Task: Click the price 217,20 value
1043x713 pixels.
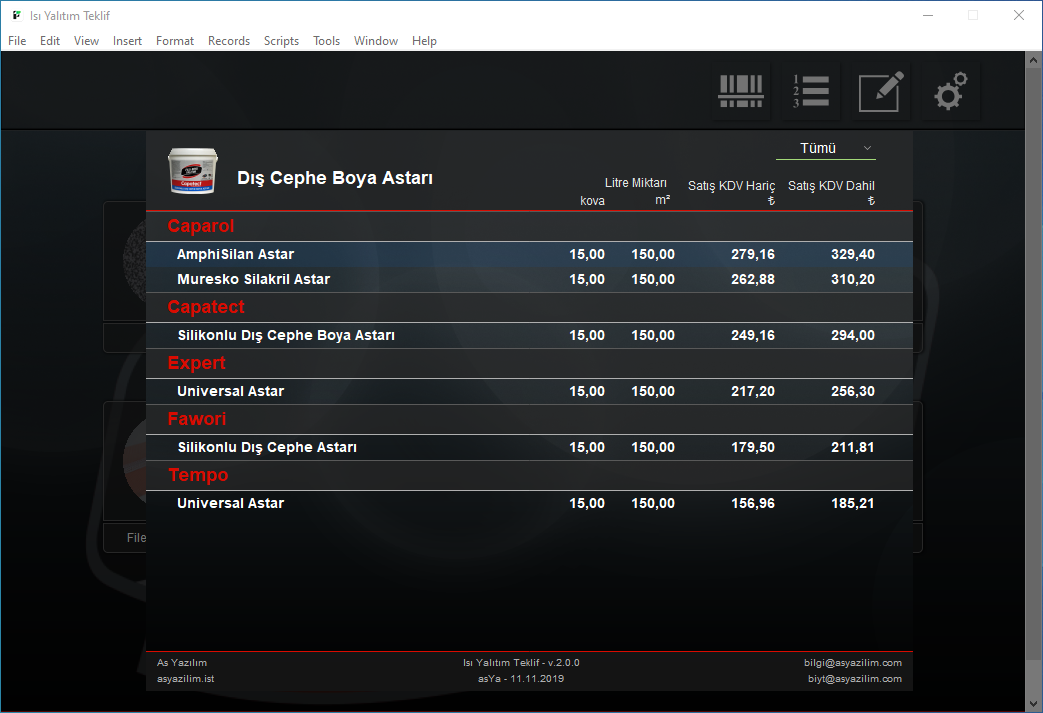Action: pos(753,391)
